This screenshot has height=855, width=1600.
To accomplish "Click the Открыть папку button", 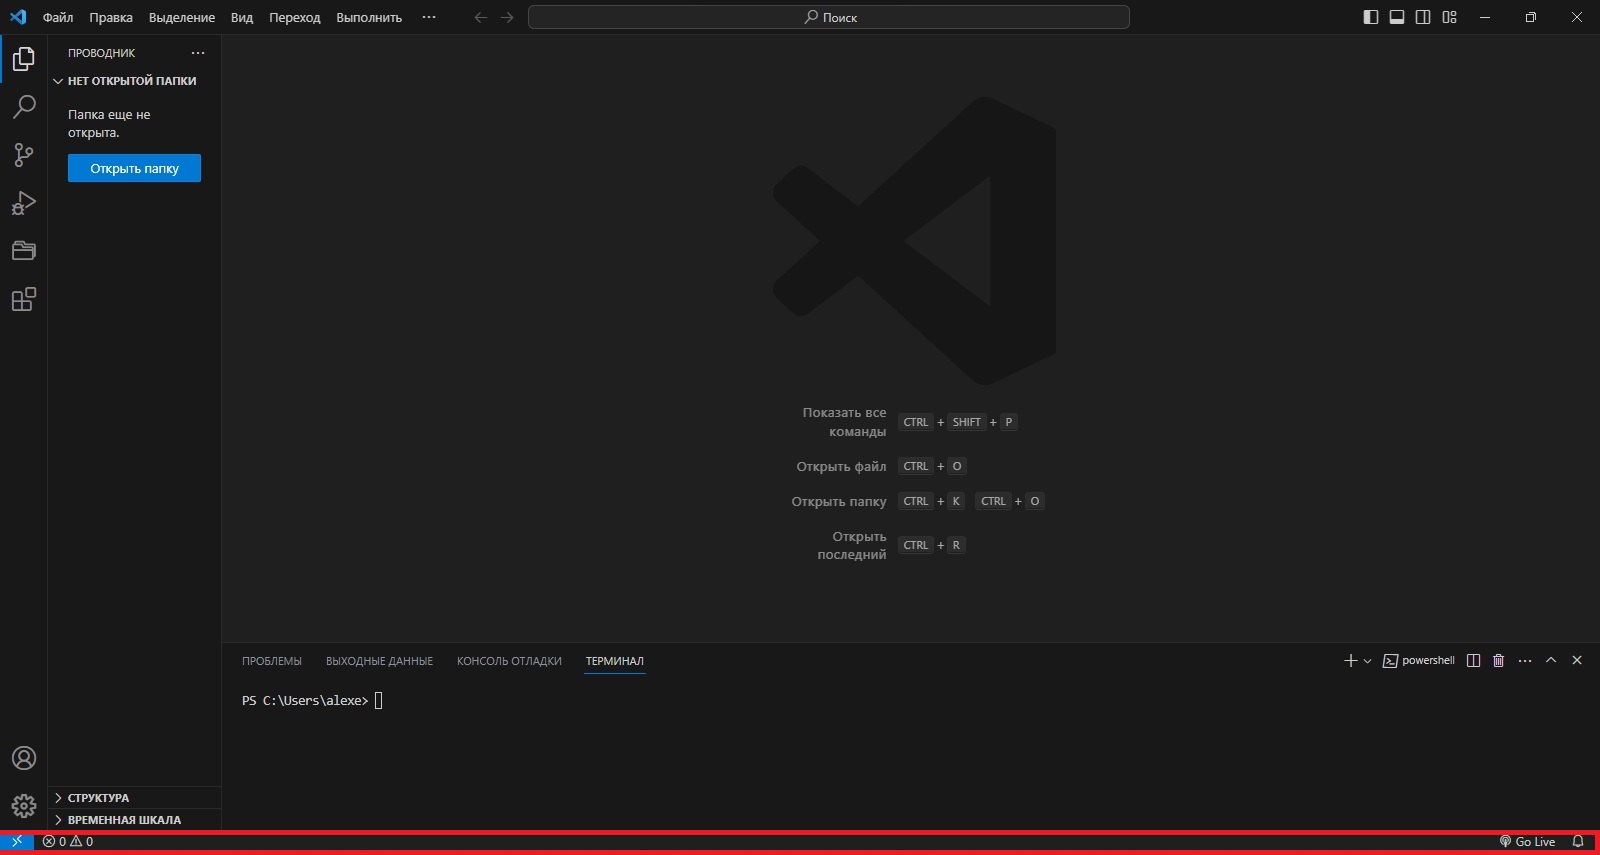I will 134,168.
